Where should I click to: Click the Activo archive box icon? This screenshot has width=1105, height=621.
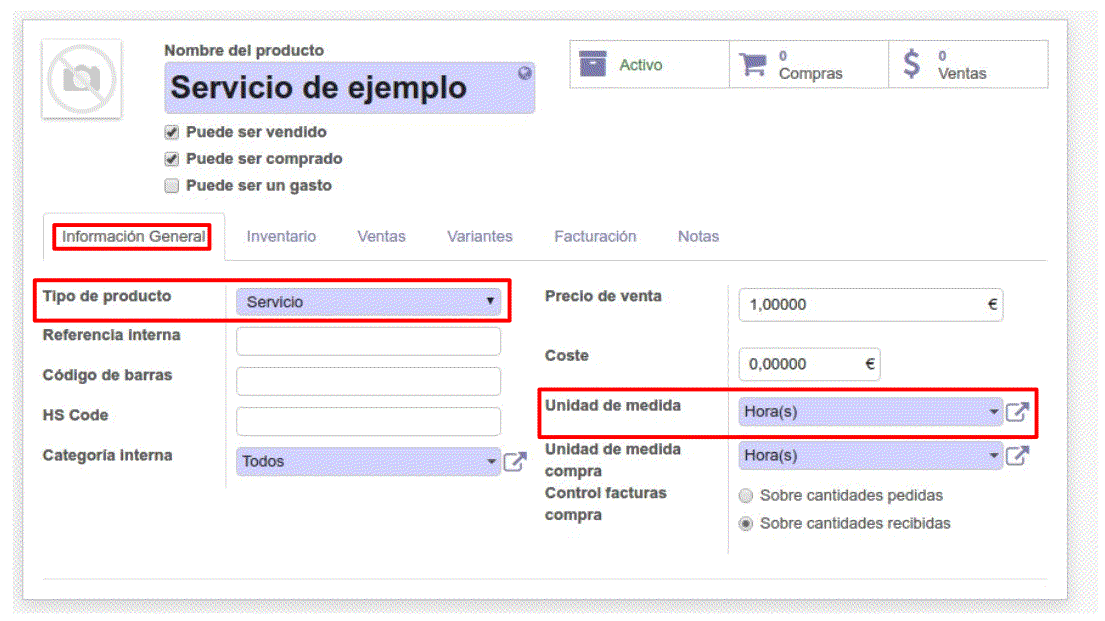(593, 65)
